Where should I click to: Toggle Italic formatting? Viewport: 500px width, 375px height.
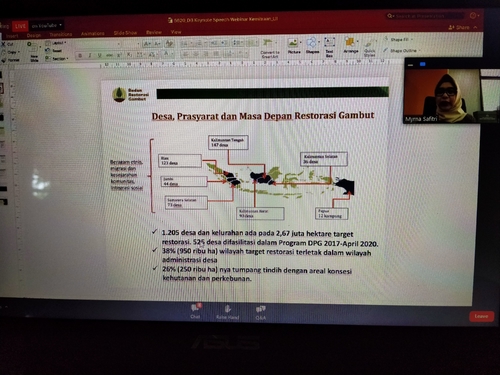pyautogui.click(x=90, y=56)
